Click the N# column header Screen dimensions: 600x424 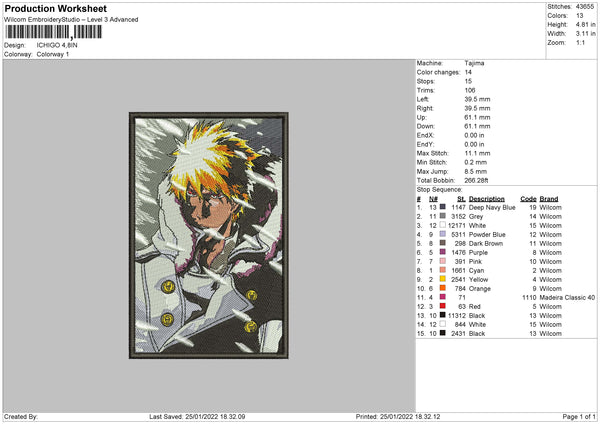[x=433, y=199]
